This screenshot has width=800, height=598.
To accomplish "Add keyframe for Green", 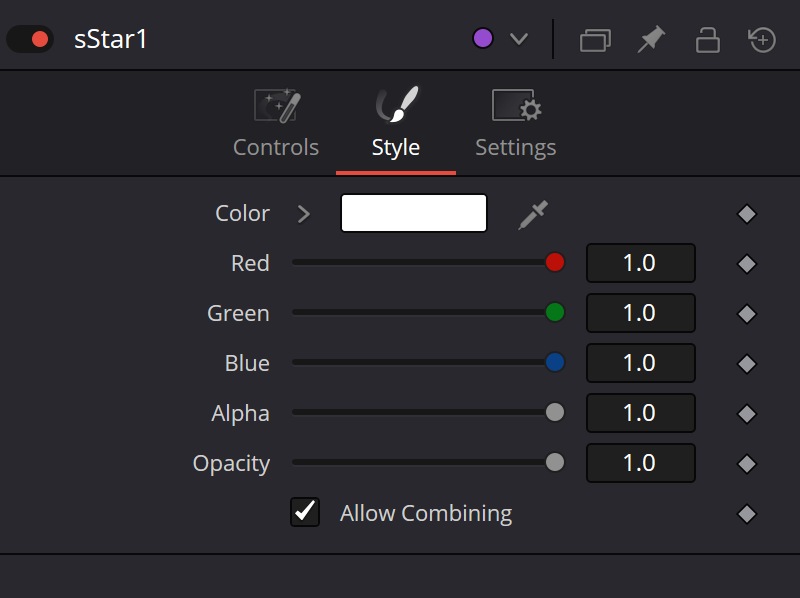I will click(x=747, y=314).
